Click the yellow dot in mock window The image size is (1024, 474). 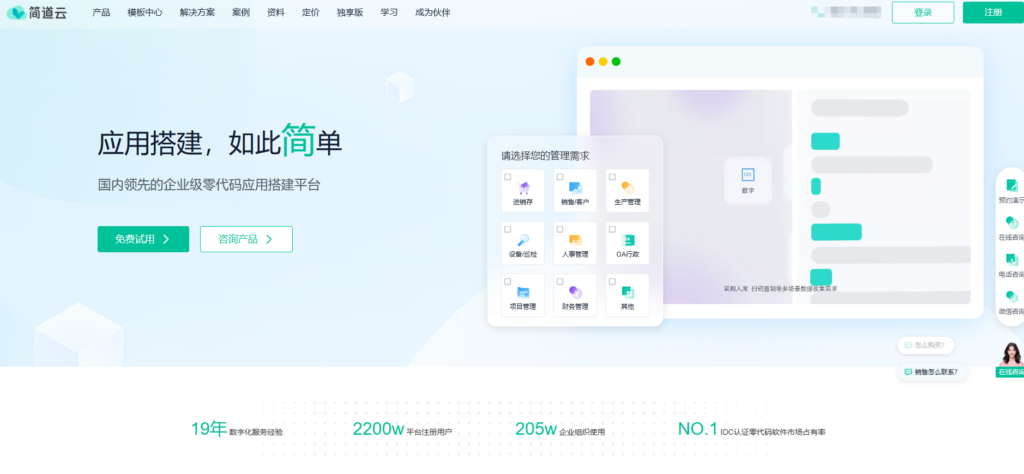click(x=603, y=61)
